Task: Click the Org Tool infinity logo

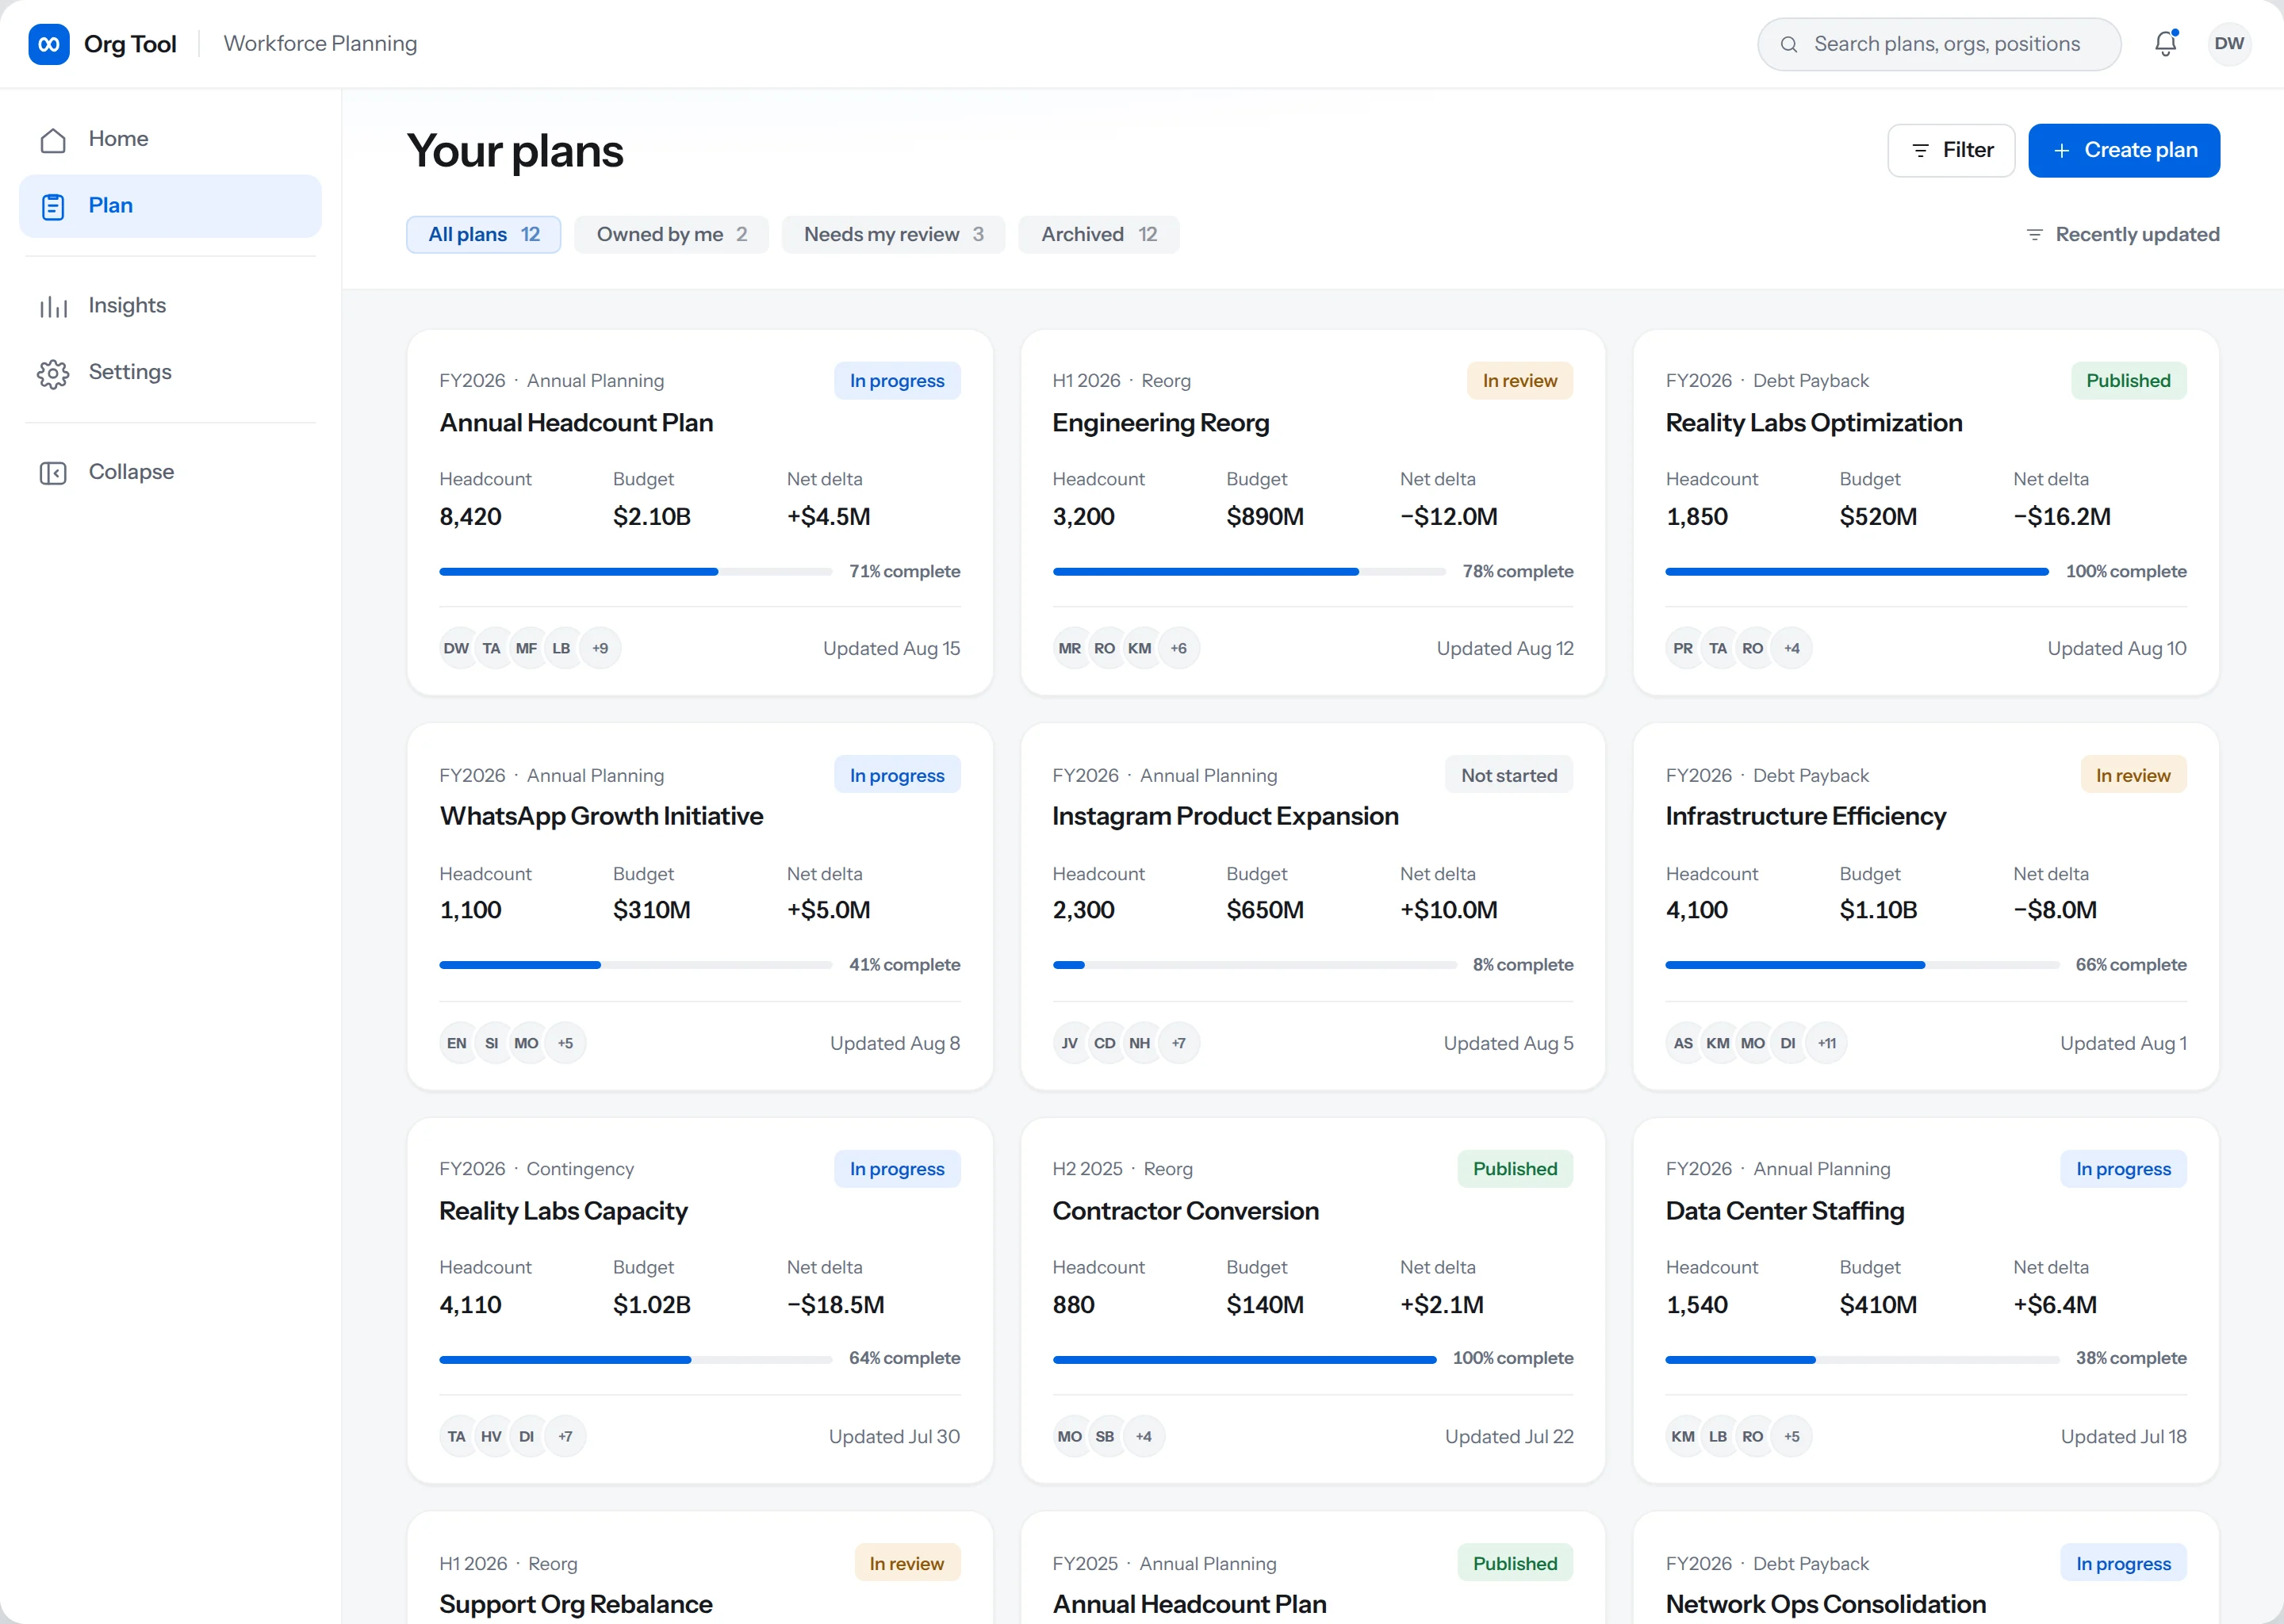Action: coord(49,44)
